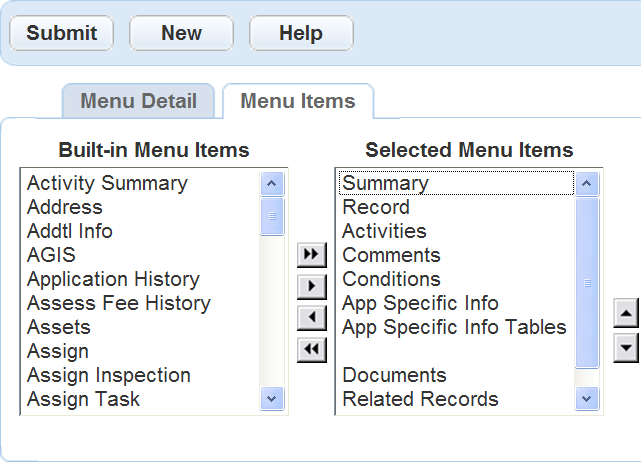641x466 pixels.
Task: Select App Specific Info Tables entry
Action: [x=454, y=327]
